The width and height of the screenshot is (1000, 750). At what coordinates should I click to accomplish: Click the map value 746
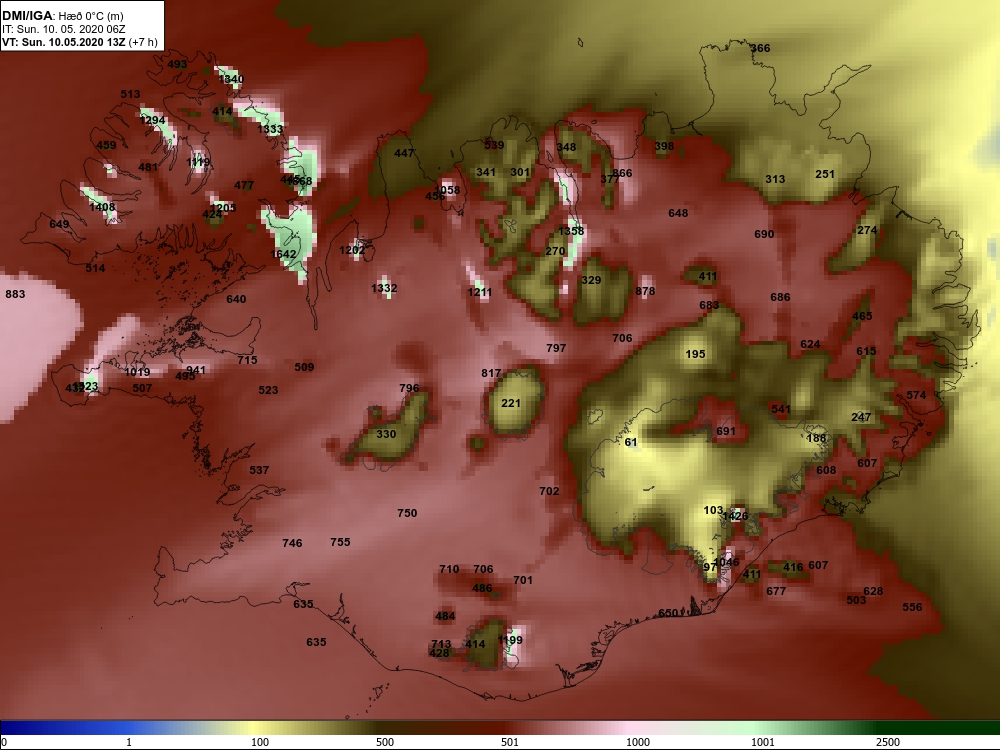tap(292, 543)
